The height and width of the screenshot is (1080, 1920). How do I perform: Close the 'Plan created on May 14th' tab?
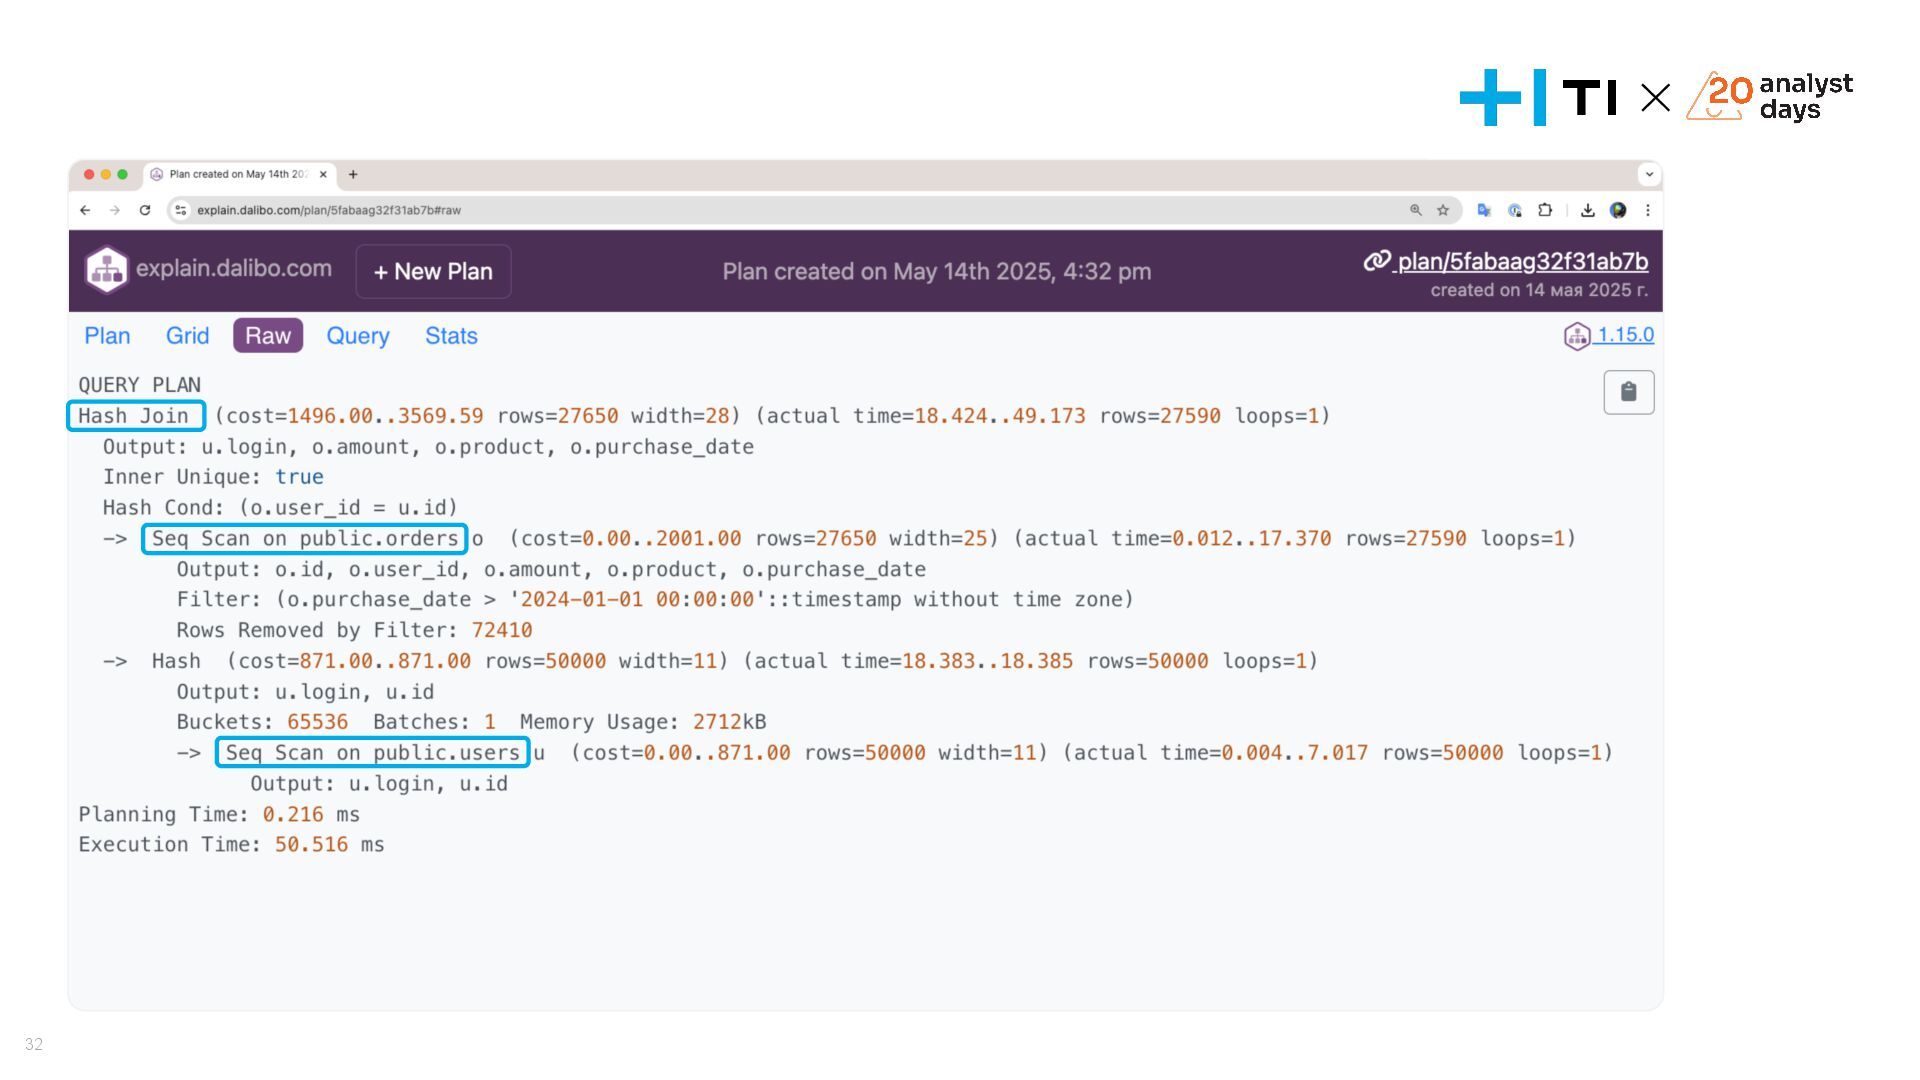(323, 174)
